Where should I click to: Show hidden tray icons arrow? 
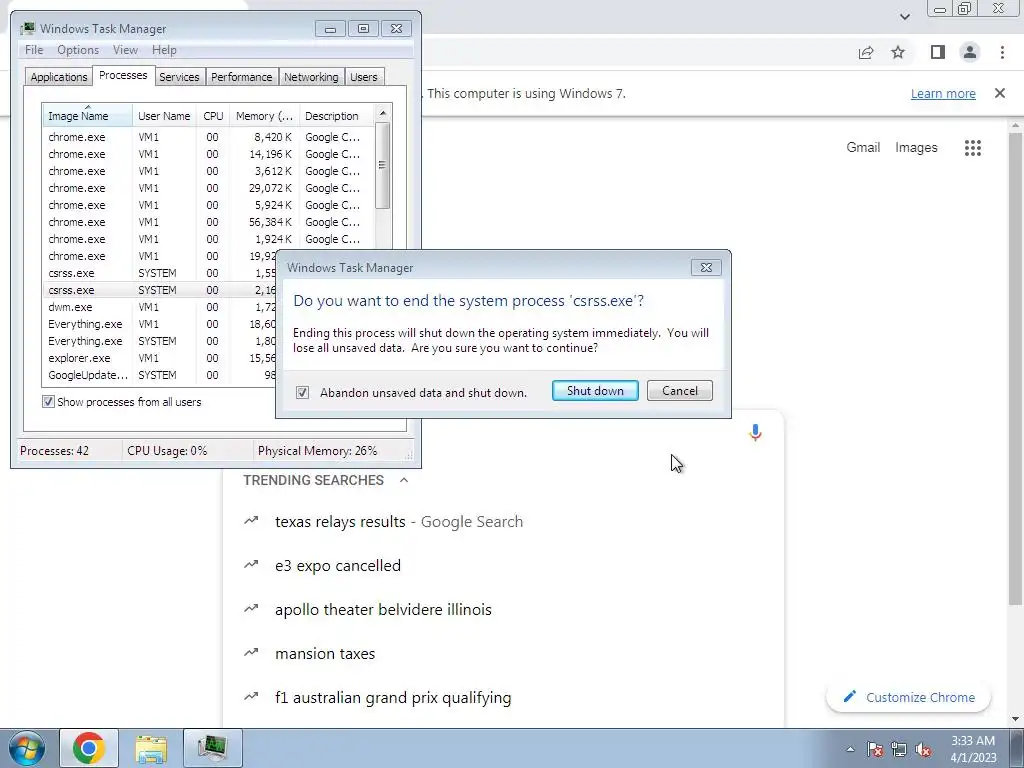pyautogui.click(x=850, y=750)
